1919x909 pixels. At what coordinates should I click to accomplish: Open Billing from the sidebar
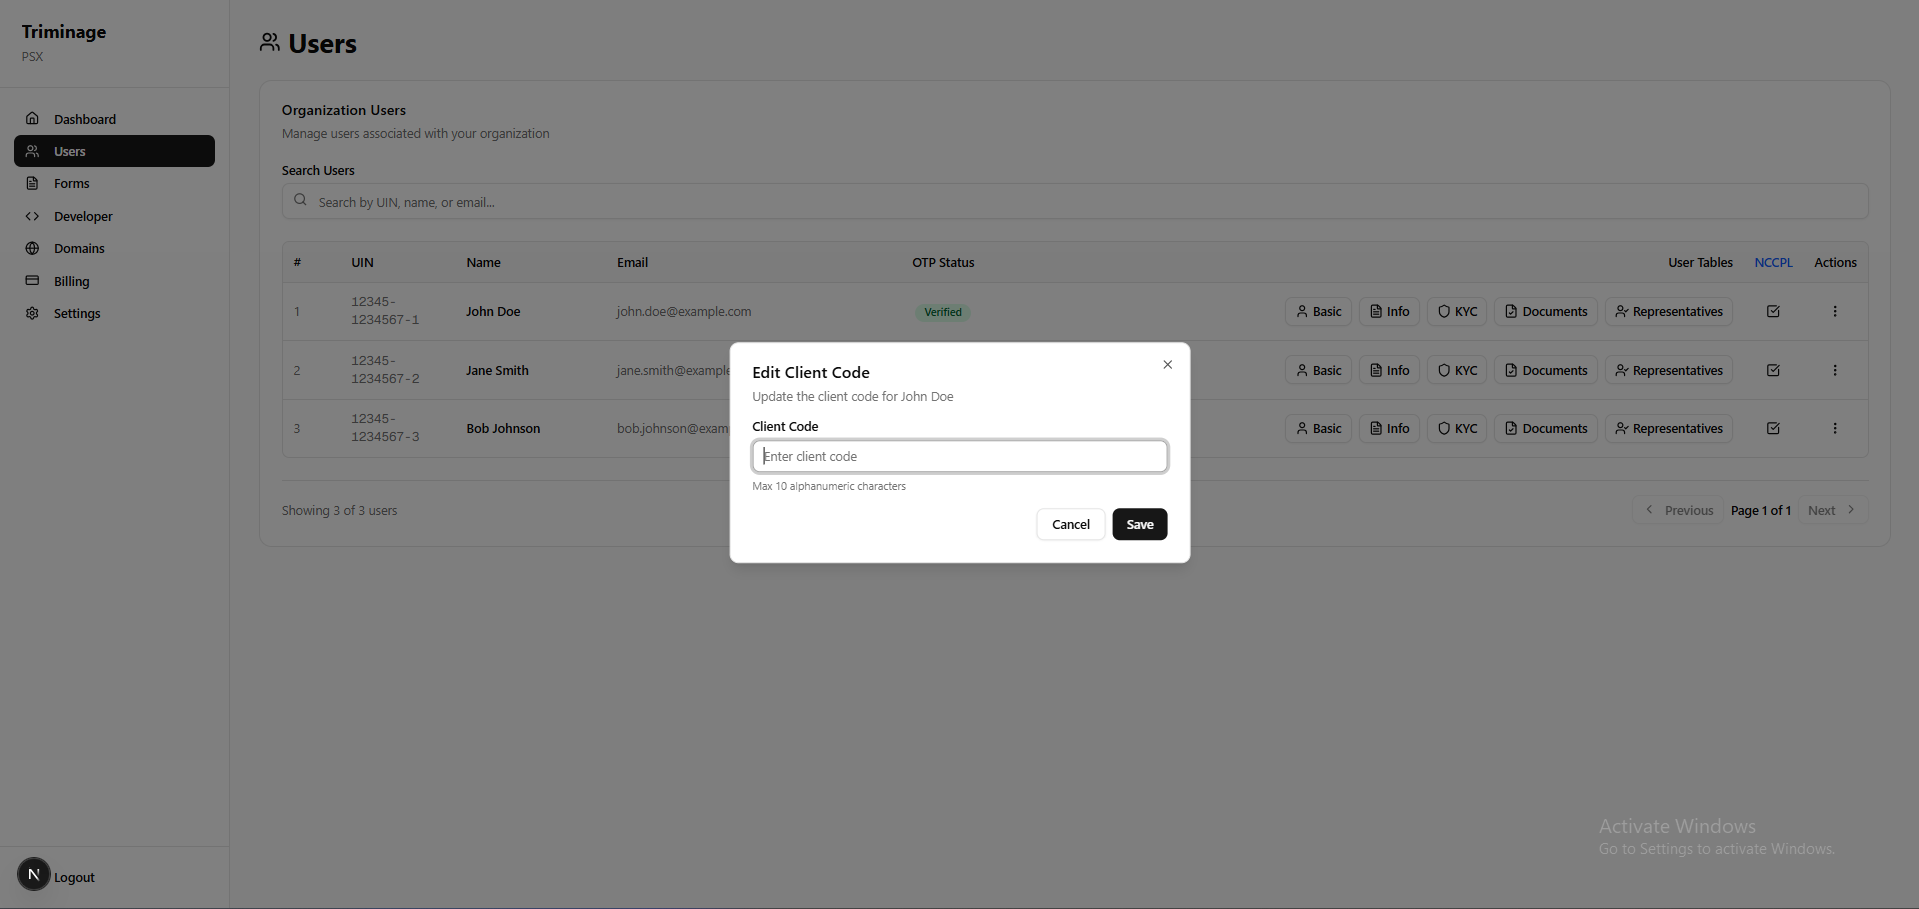pos(70,281)
